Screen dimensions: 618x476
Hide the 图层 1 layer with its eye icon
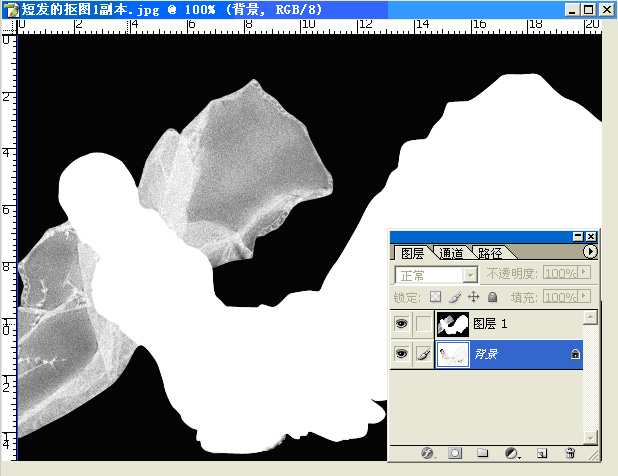[401, 324]
